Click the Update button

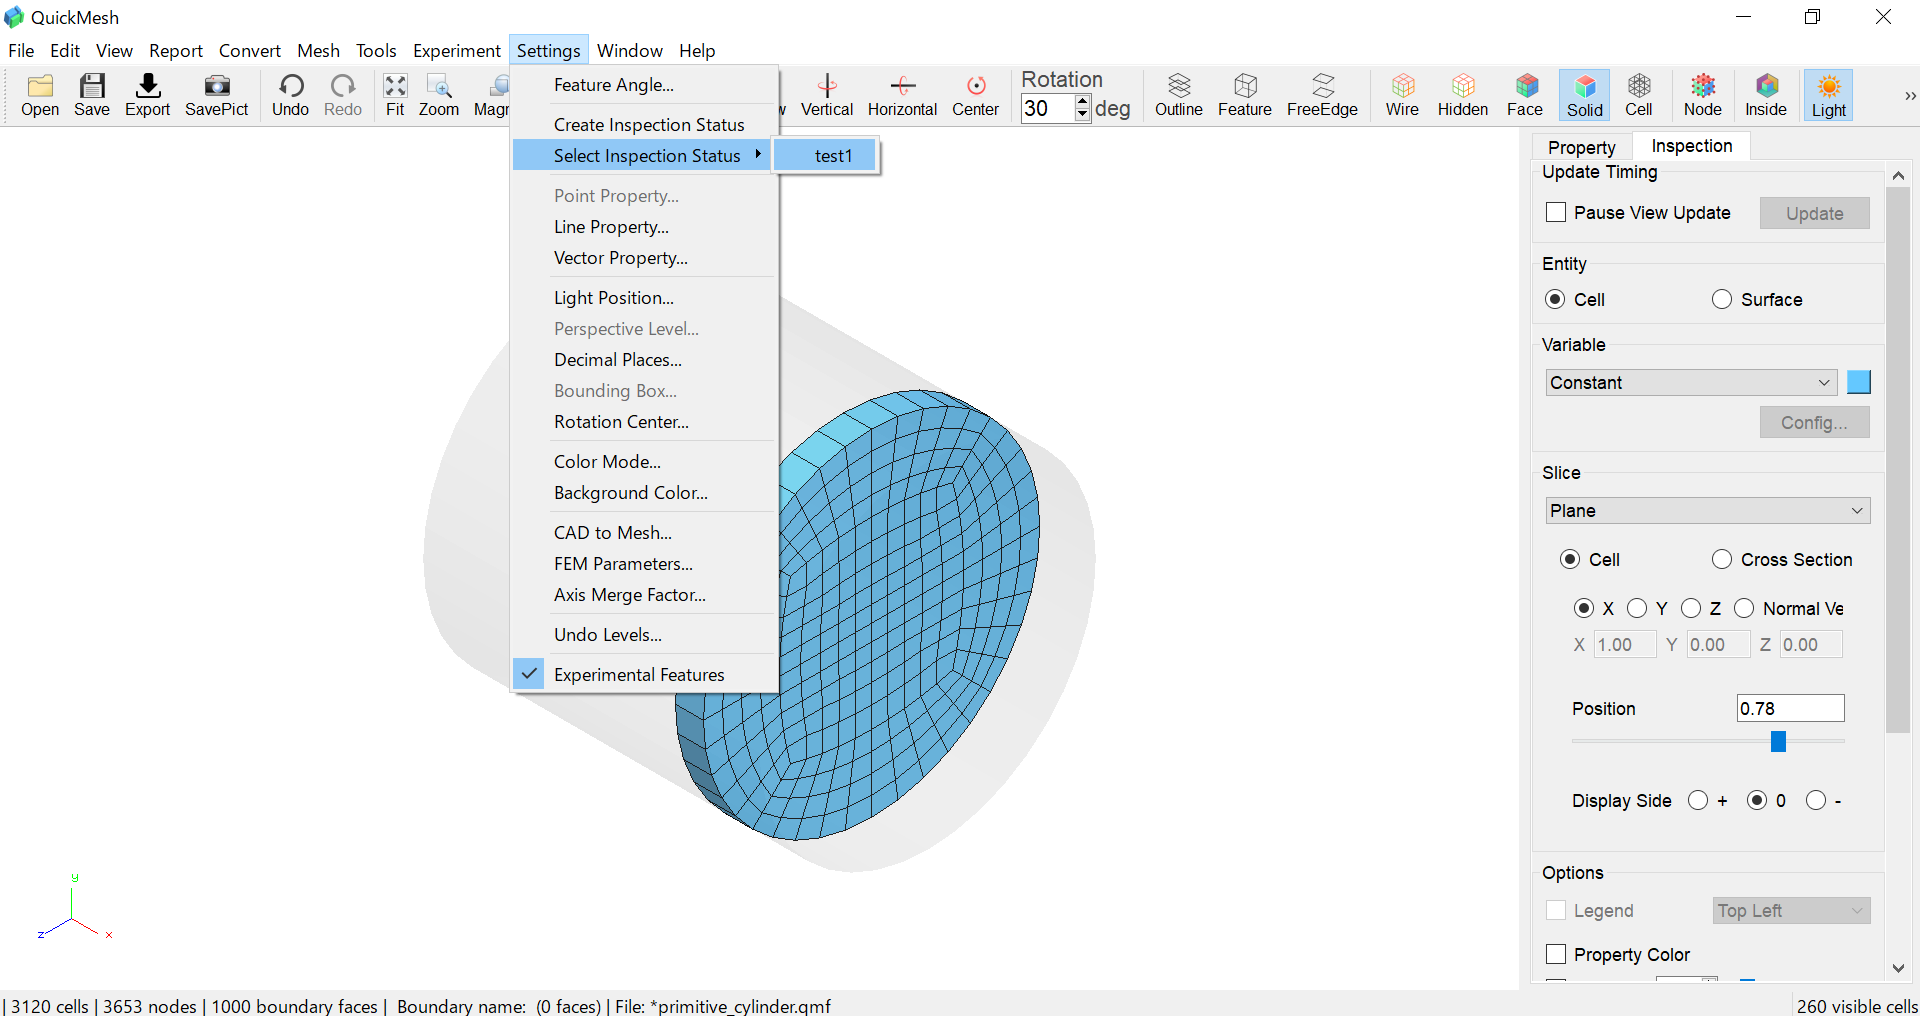tap(1815, 213)
